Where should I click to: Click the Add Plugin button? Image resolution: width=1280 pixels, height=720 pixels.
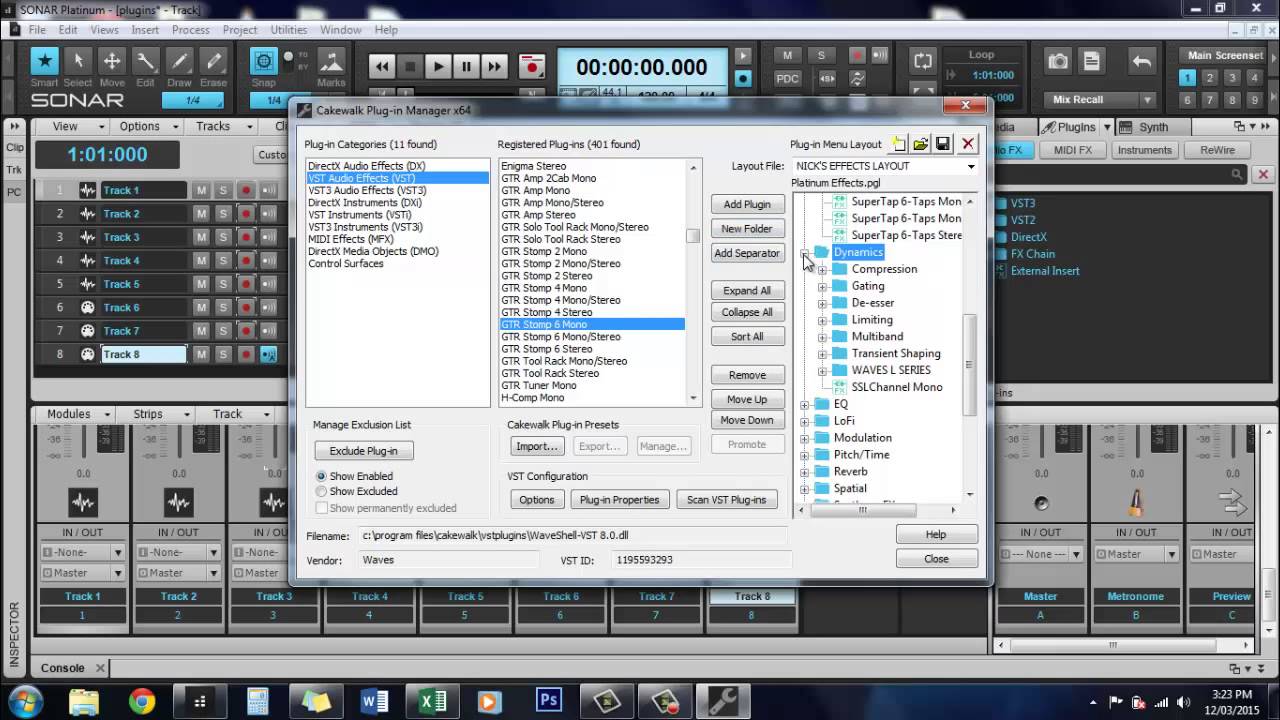(747, 204)
